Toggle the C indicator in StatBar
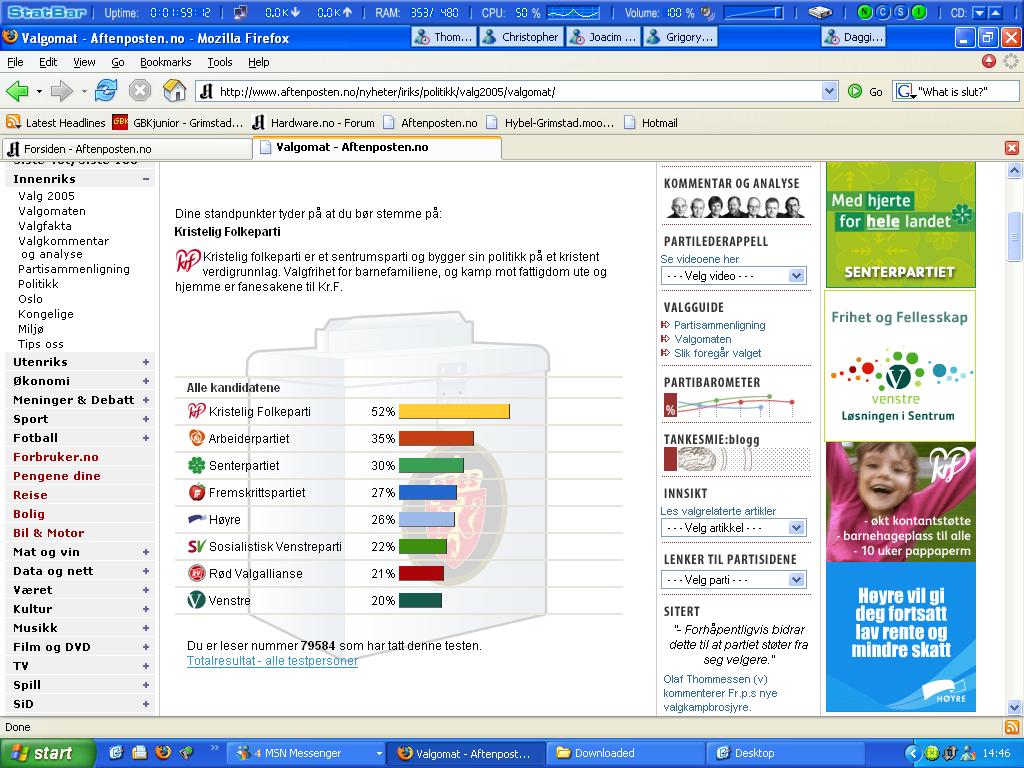 [883, 12]
